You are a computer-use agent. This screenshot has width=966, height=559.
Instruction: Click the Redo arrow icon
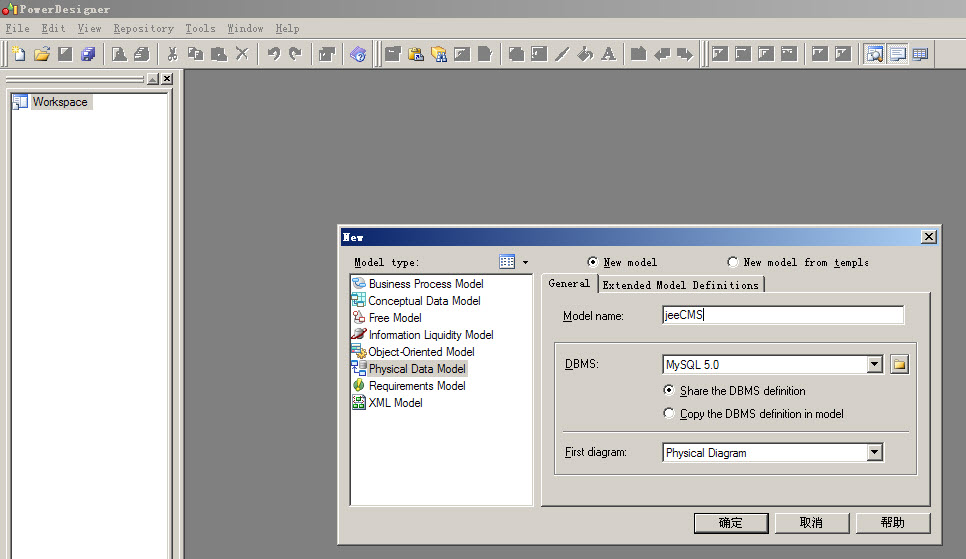296,54
